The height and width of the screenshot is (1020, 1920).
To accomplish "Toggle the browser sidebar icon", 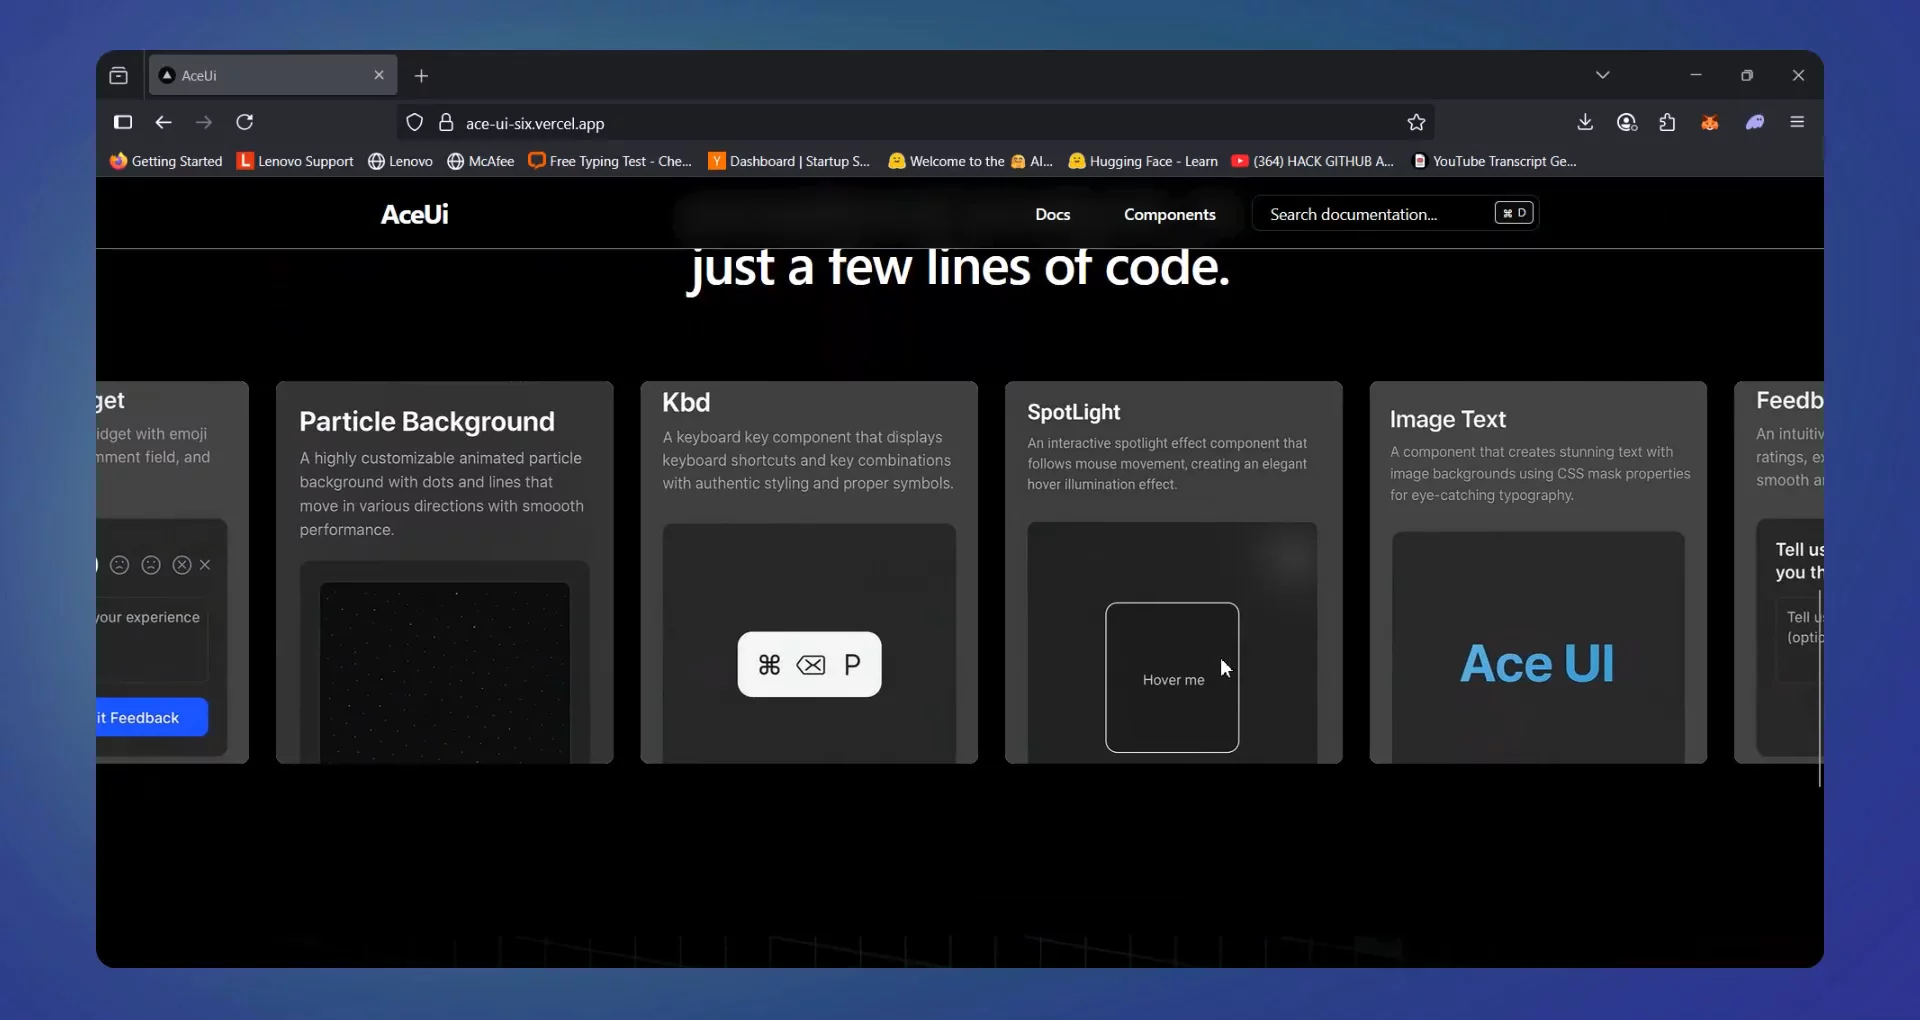I will click(x=123, y=122).
